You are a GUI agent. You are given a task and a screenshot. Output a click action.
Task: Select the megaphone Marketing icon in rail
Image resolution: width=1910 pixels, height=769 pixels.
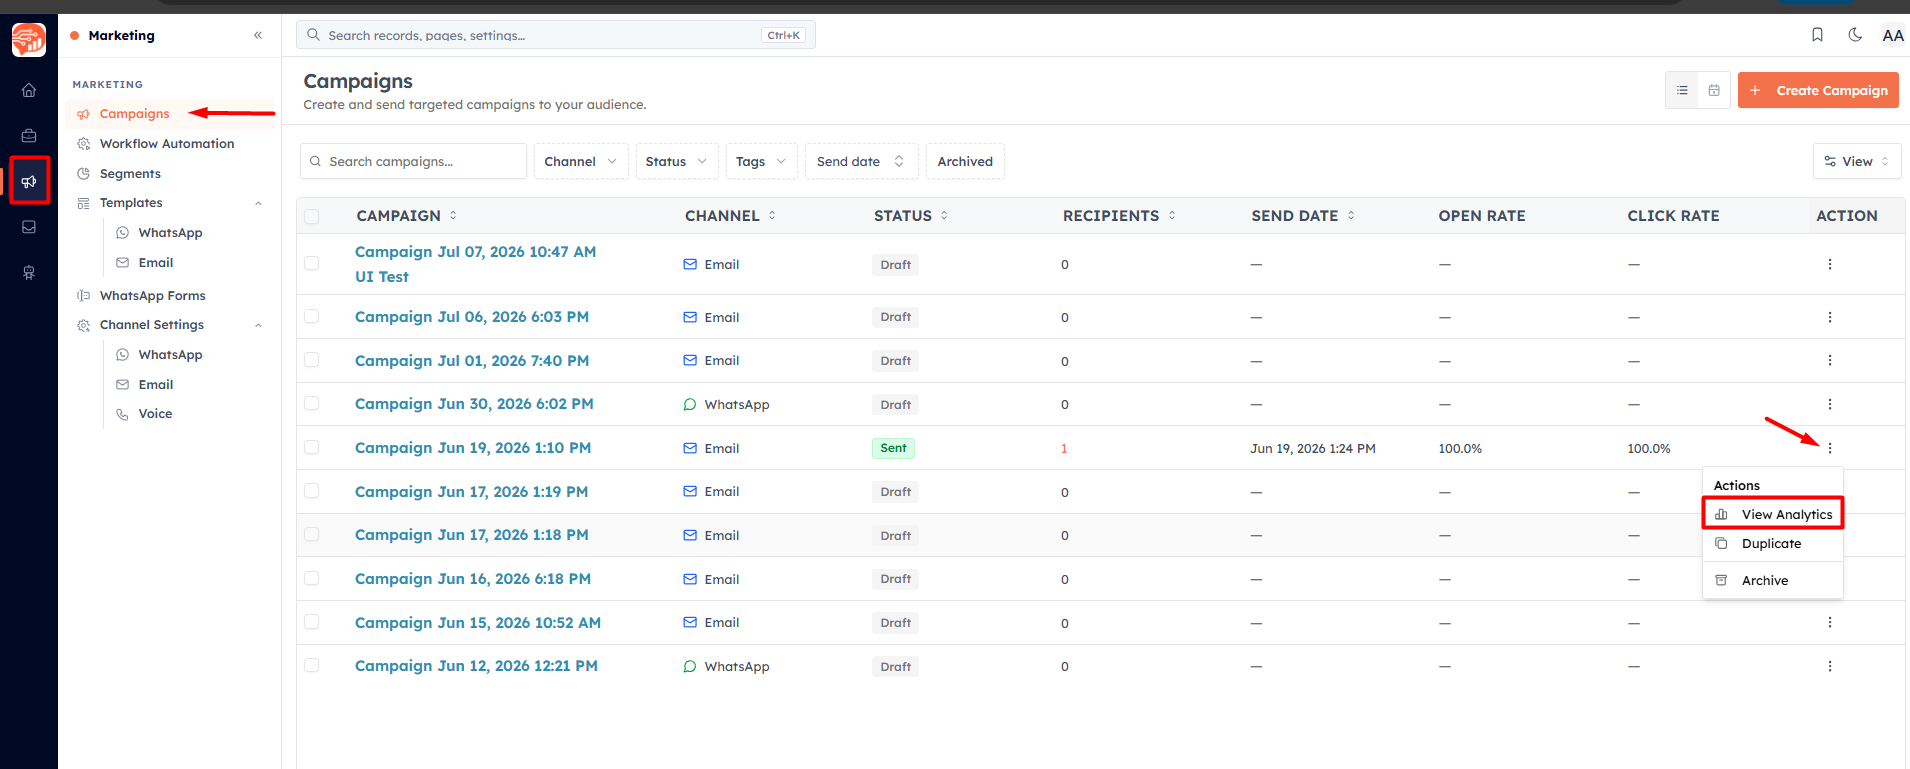tap(29, 181)
